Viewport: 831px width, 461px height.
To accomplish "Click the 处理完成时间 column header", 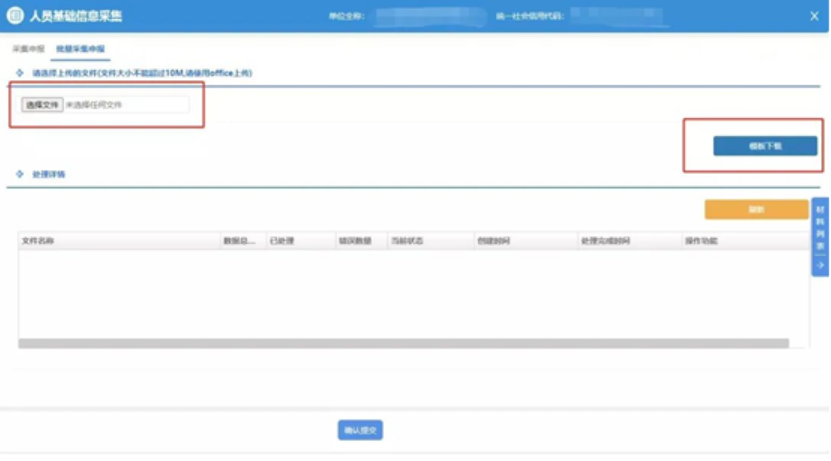I will click(x=630, y=241).
